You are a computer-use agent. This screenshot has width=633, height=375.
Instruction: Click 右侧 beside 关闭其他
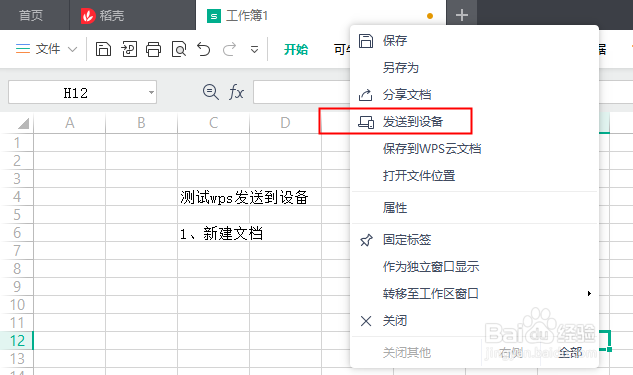(511, 352)
